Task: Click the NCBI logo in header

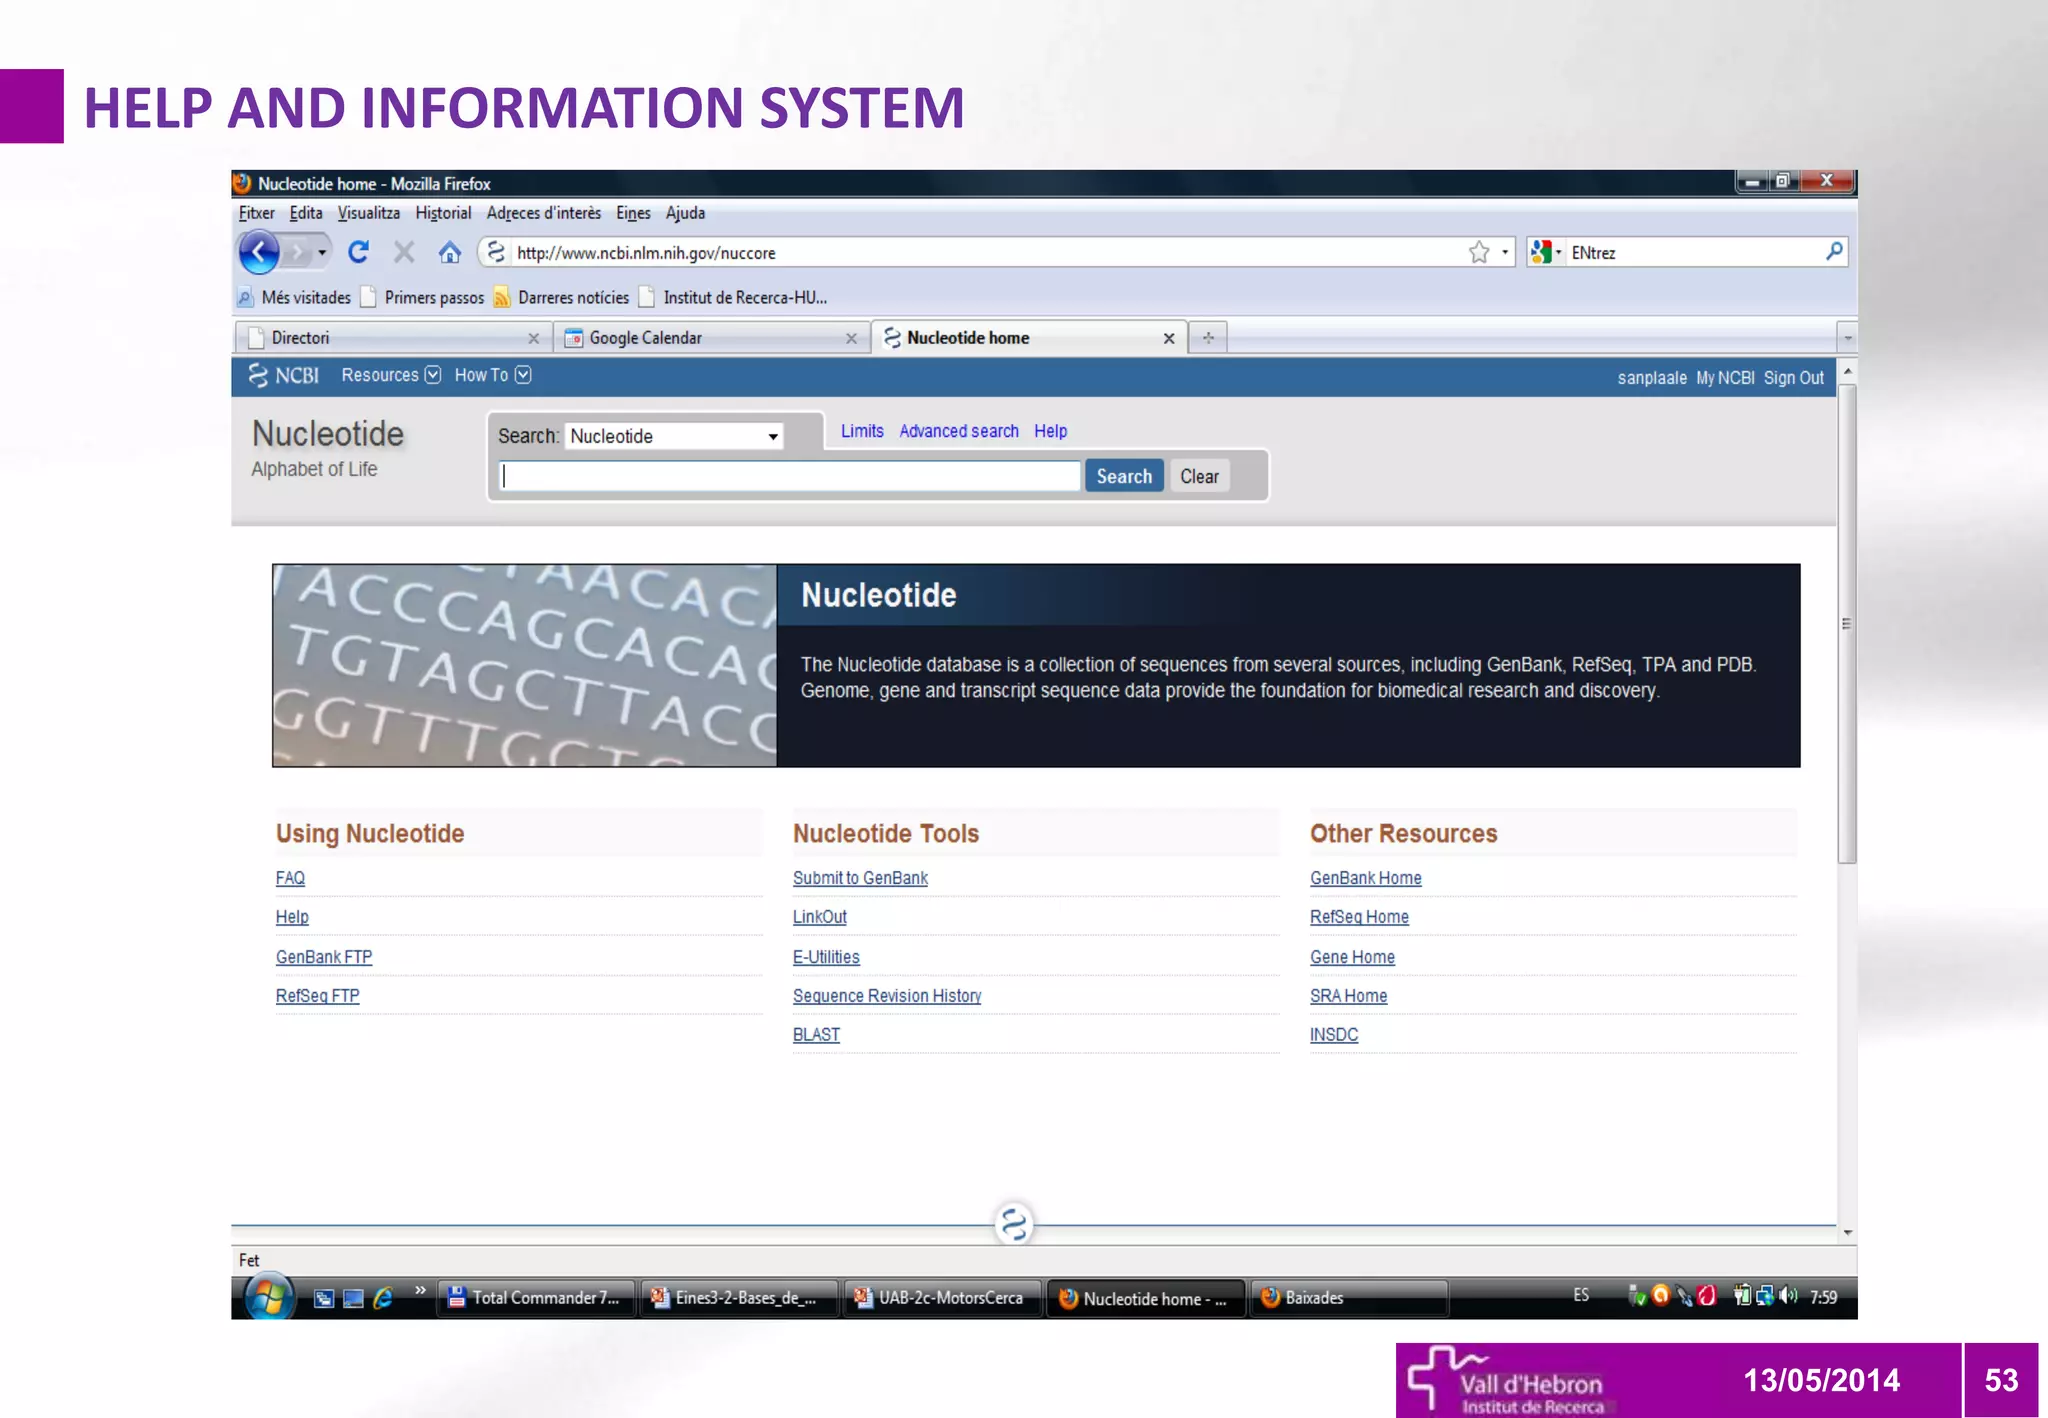Action: point(284,375)
